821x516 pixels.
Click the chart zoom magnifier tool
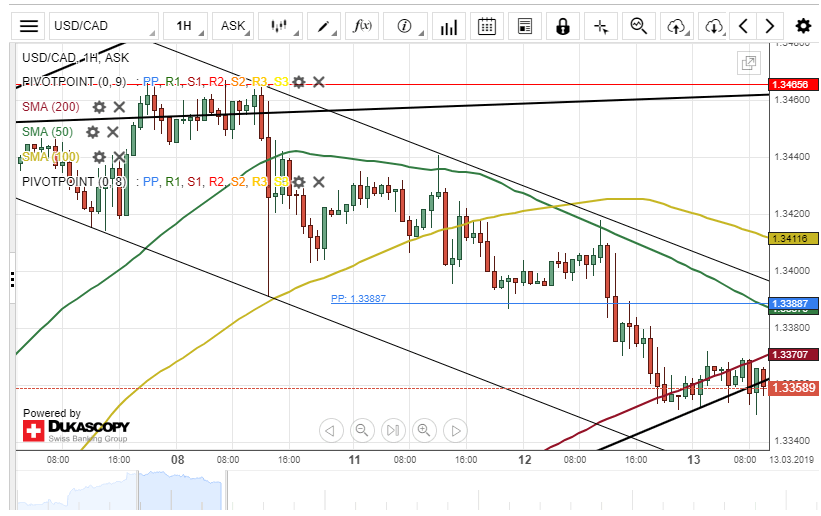tap(639, 26)
